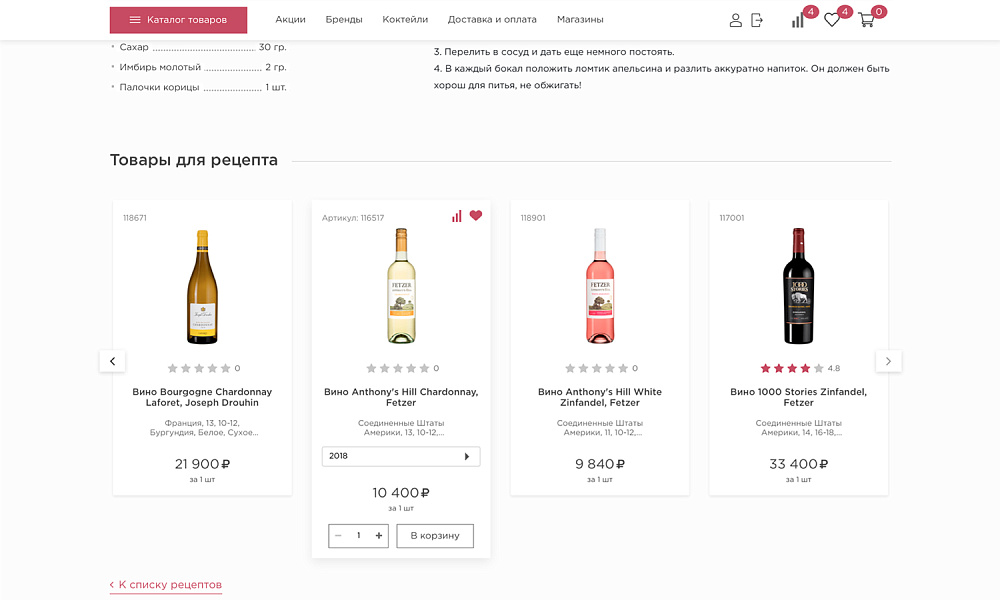Image resolution: width=1000 pixels, height=600 pixels.
Task: Open Вино 1000 Stories Zinfandel bottle thumbnail
Action: (x=798, y=283)
